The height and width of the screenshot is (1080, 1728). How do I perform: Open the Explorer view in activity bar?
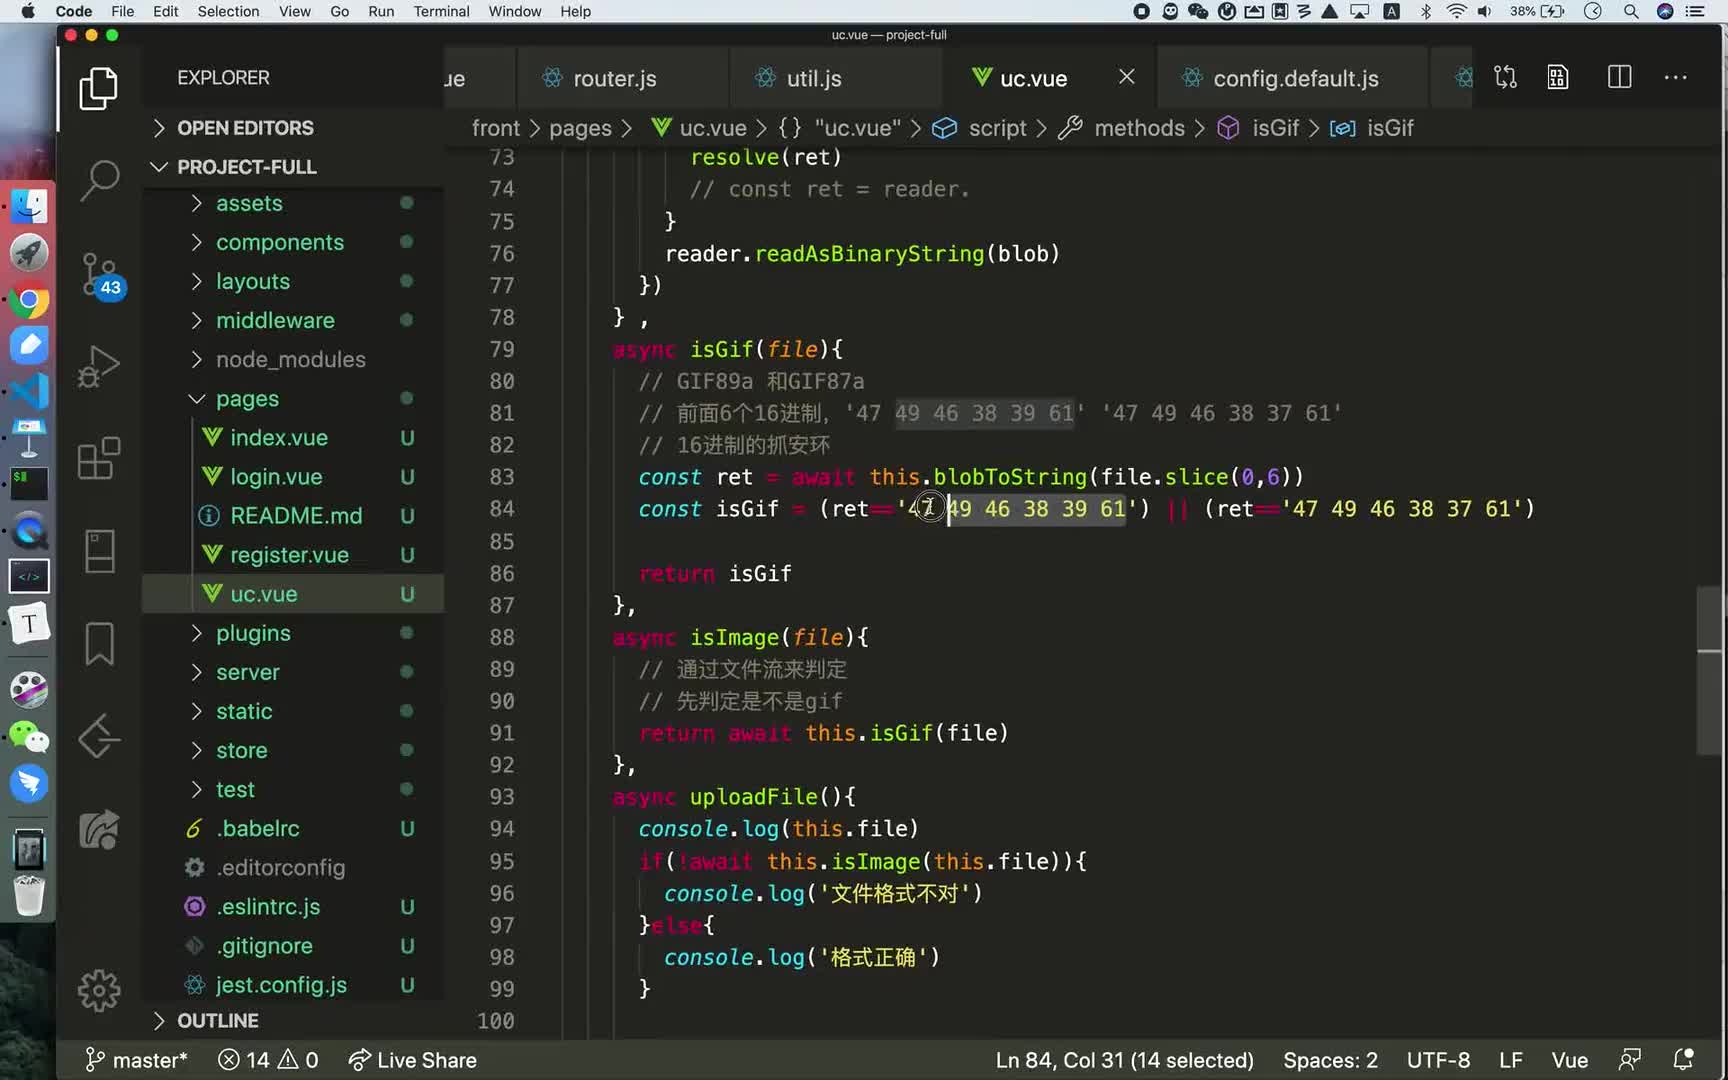(x=98, y=88)
